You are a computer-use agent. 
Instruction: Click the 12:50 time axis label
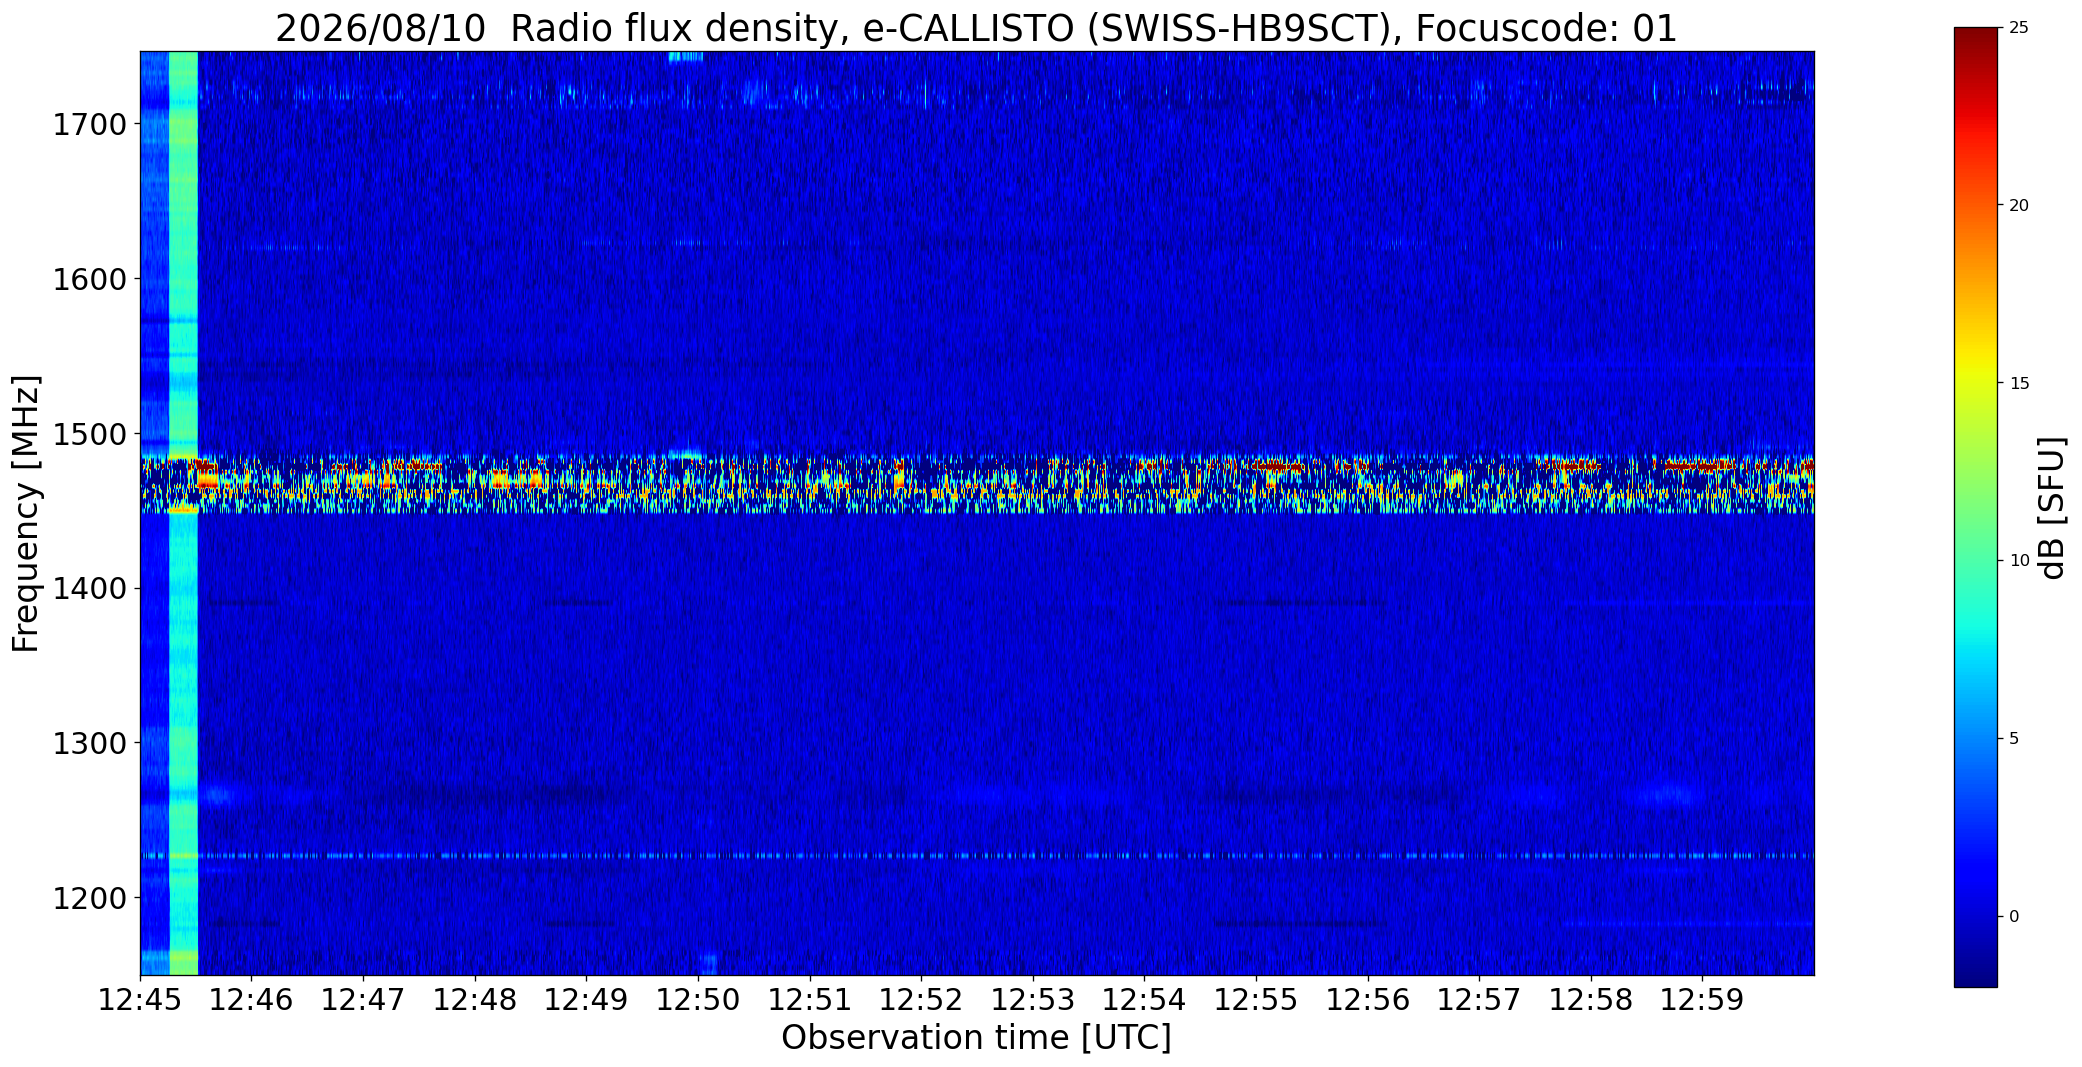click(x=698, y=999)
